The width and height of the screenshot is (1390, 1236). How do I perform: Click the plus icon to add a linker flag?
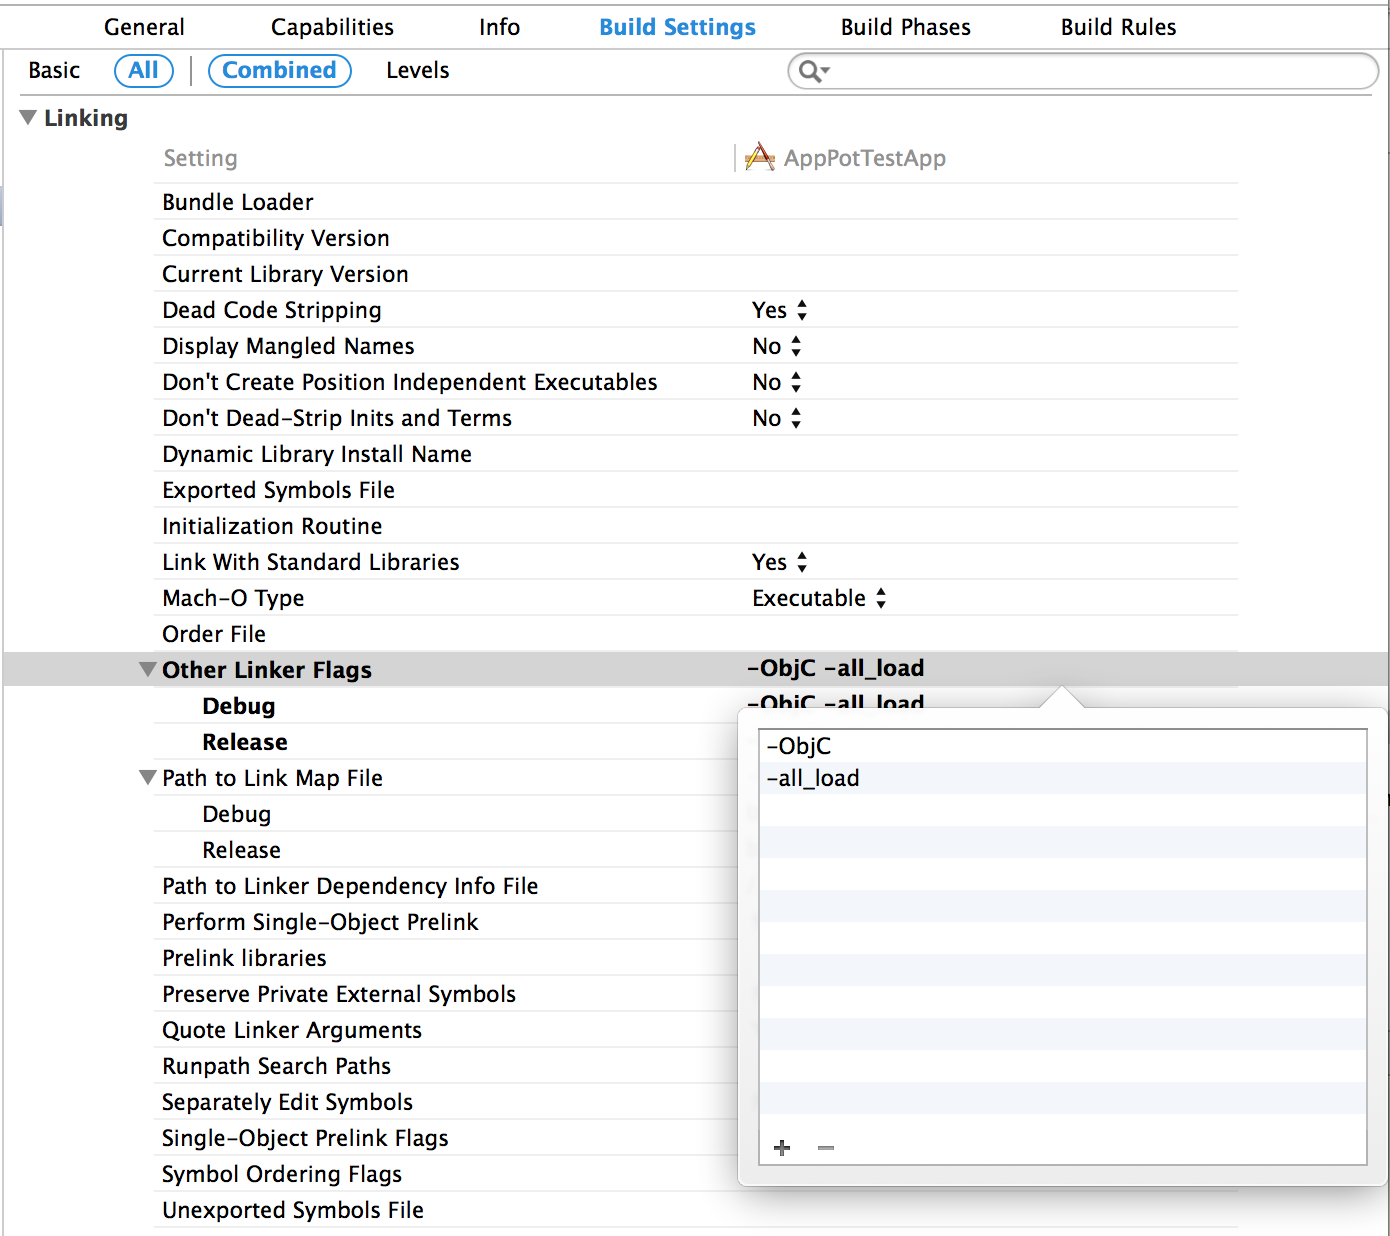[x=782, y=1147]
